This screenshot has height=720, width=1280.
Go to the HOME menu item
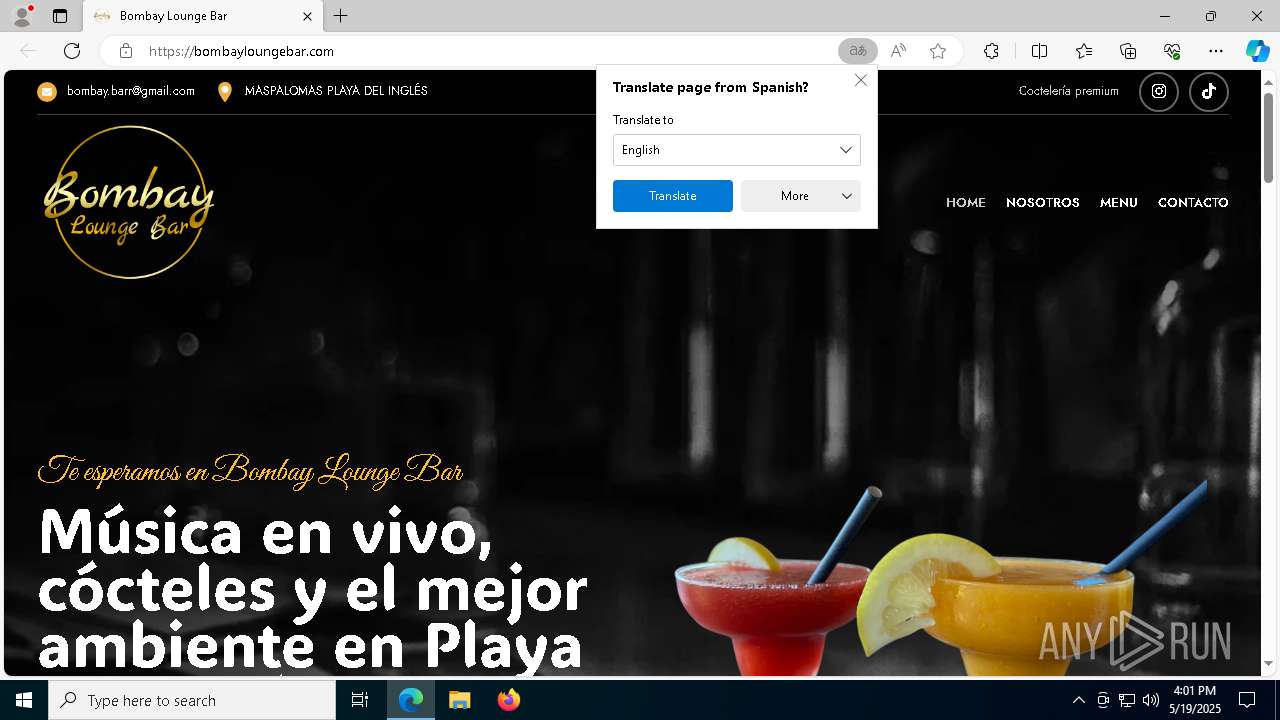[x=966, y=202]
